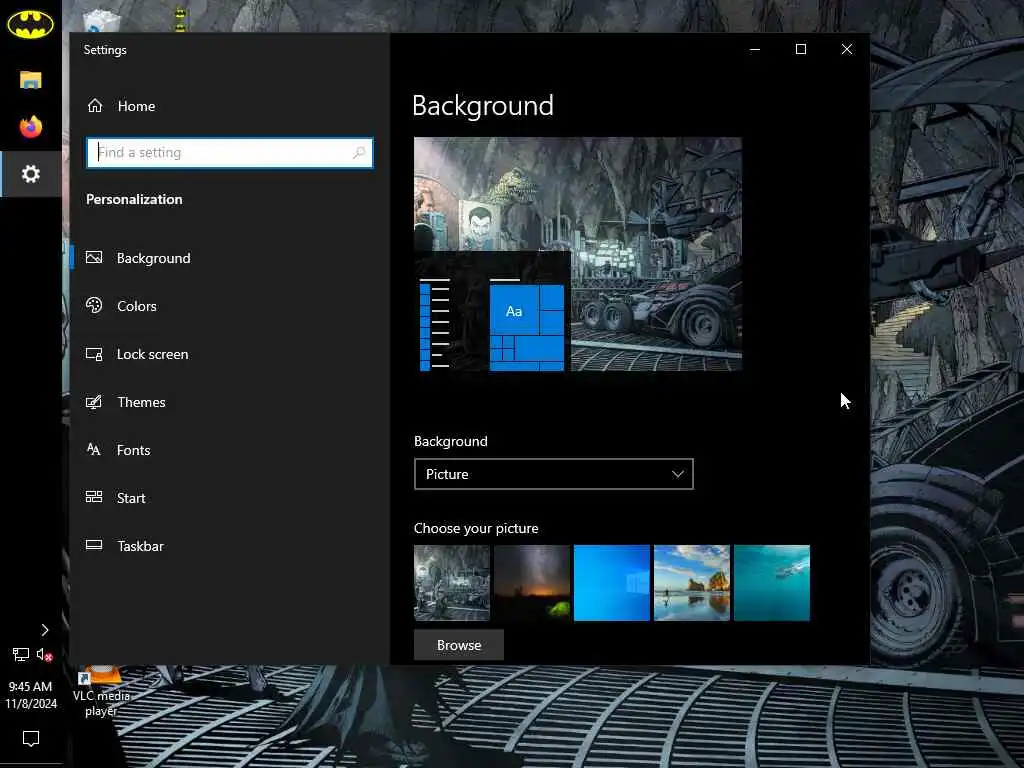Open the network icon in system tray

pyautogui.click(x=20, y=654)
